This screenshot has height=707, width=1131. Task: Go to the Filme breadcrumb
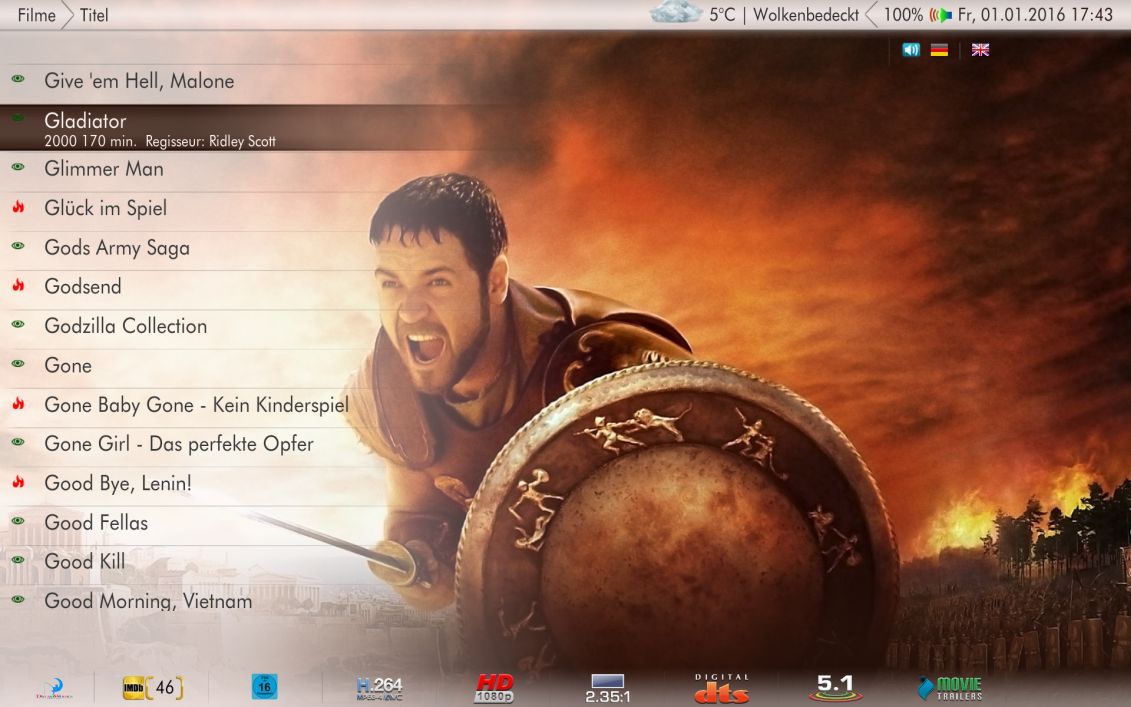[36, 14]
